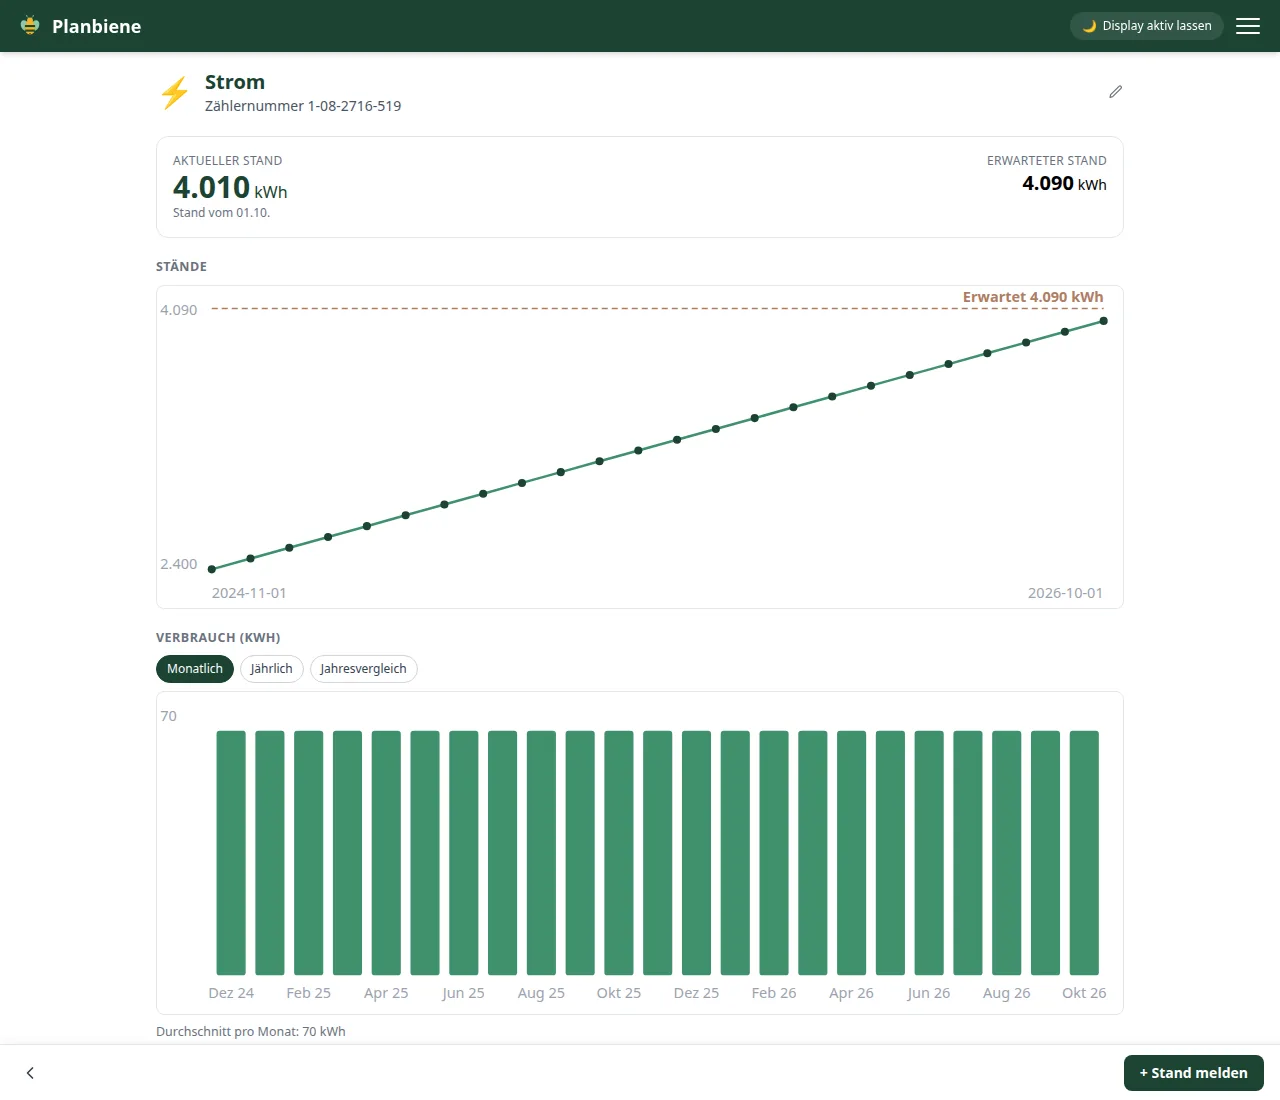Click the 2.400 axis label
Image resolution: width=1280 pixels, height=1100 pixels.
[x=179, y=564]
